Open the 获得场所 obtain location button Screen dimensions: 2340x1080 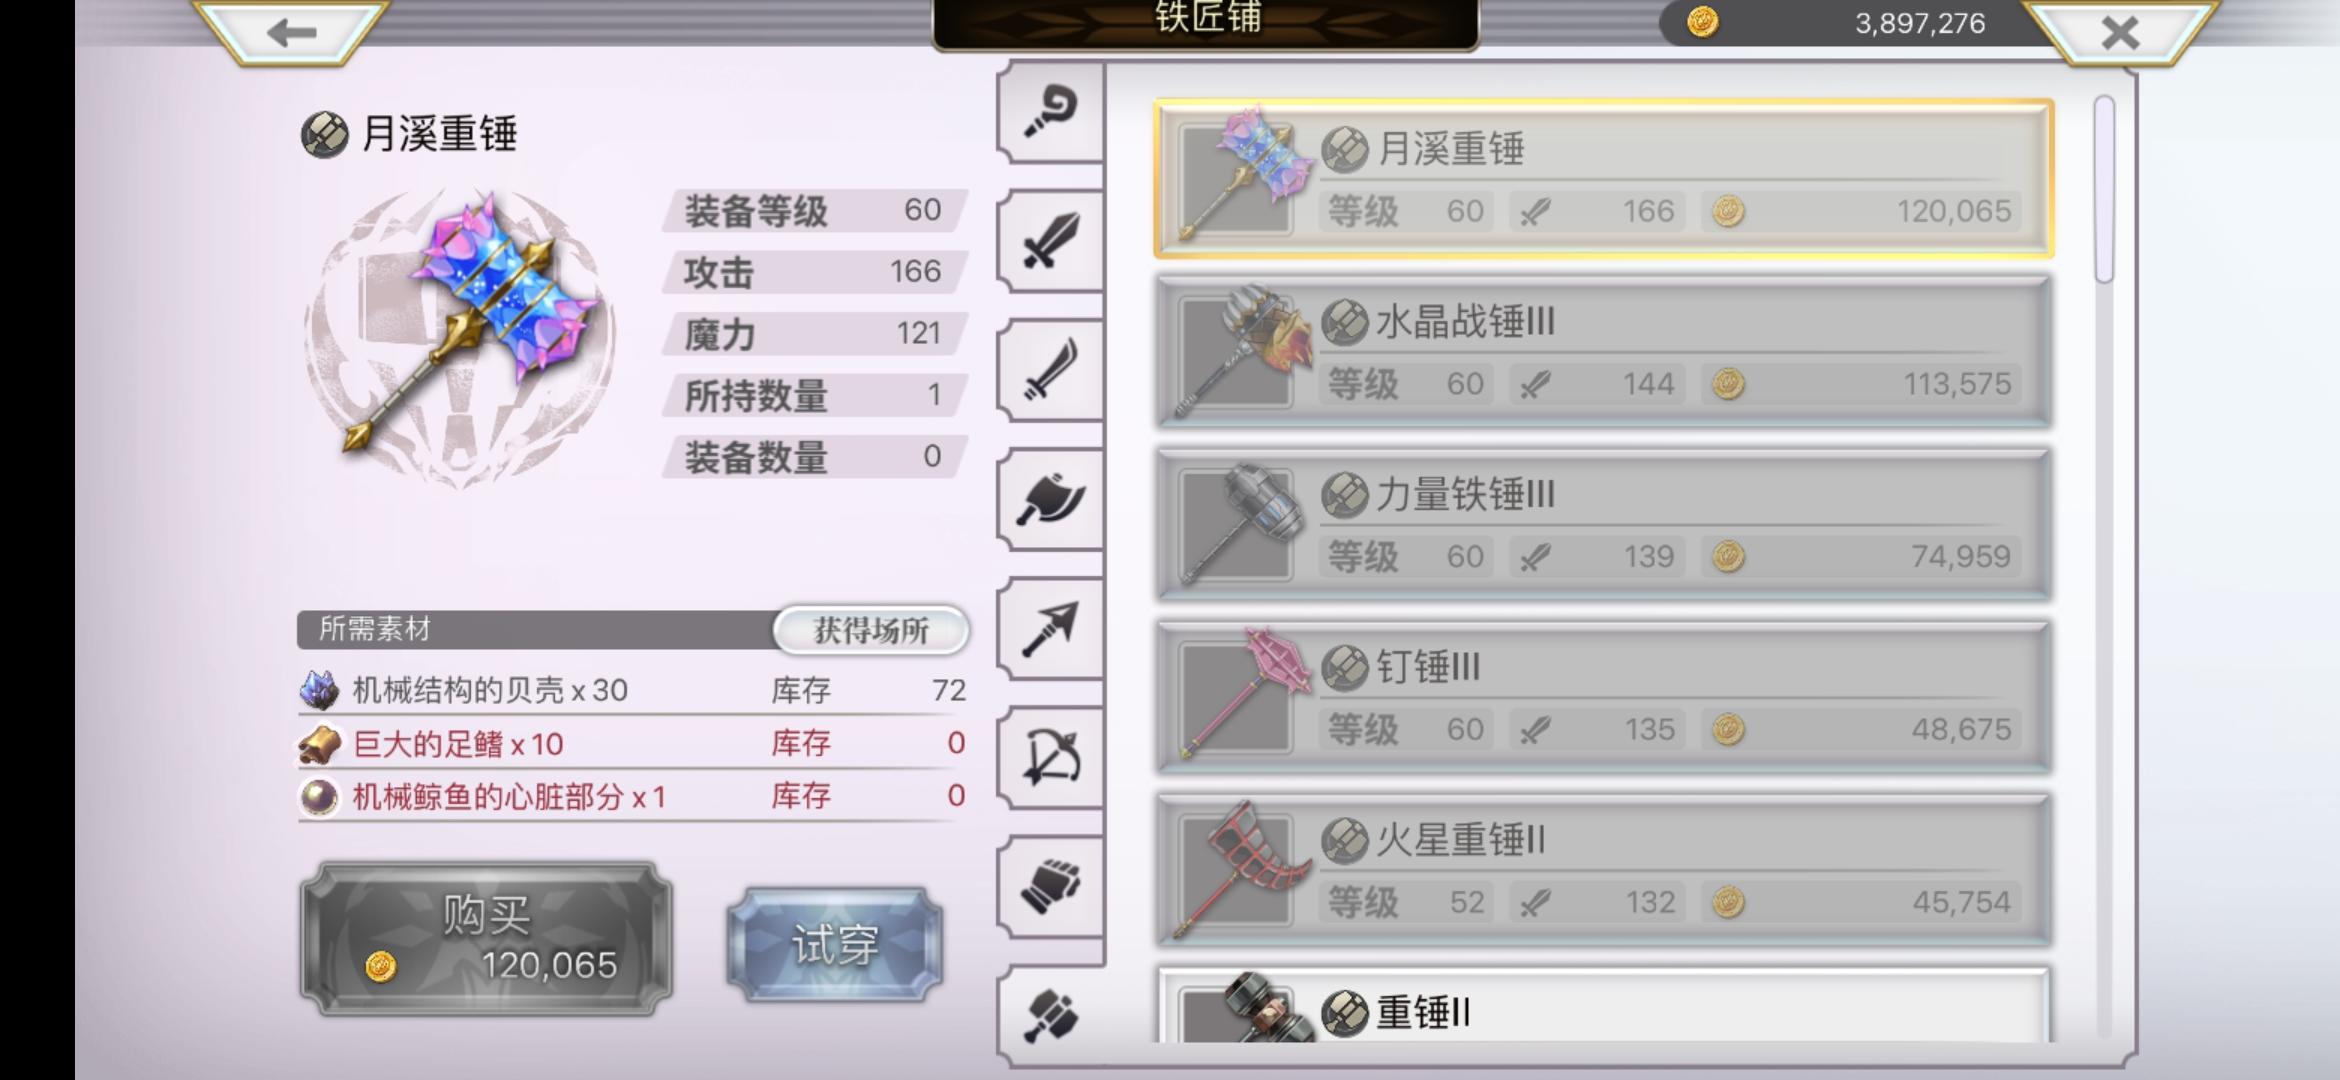click(871, 630)
